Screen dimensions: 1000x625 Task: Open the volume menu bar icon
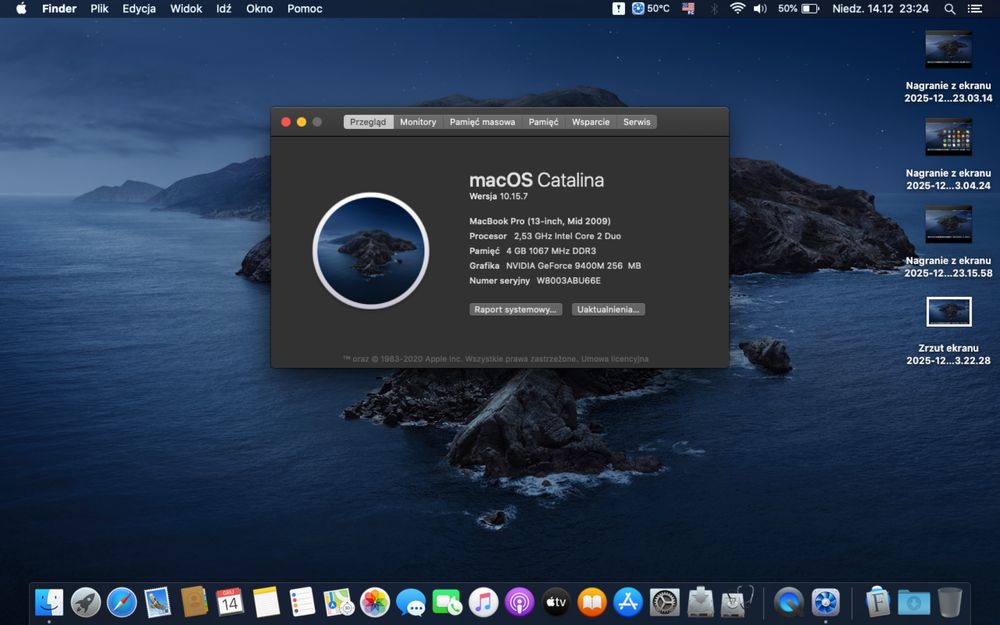point(760,8)
